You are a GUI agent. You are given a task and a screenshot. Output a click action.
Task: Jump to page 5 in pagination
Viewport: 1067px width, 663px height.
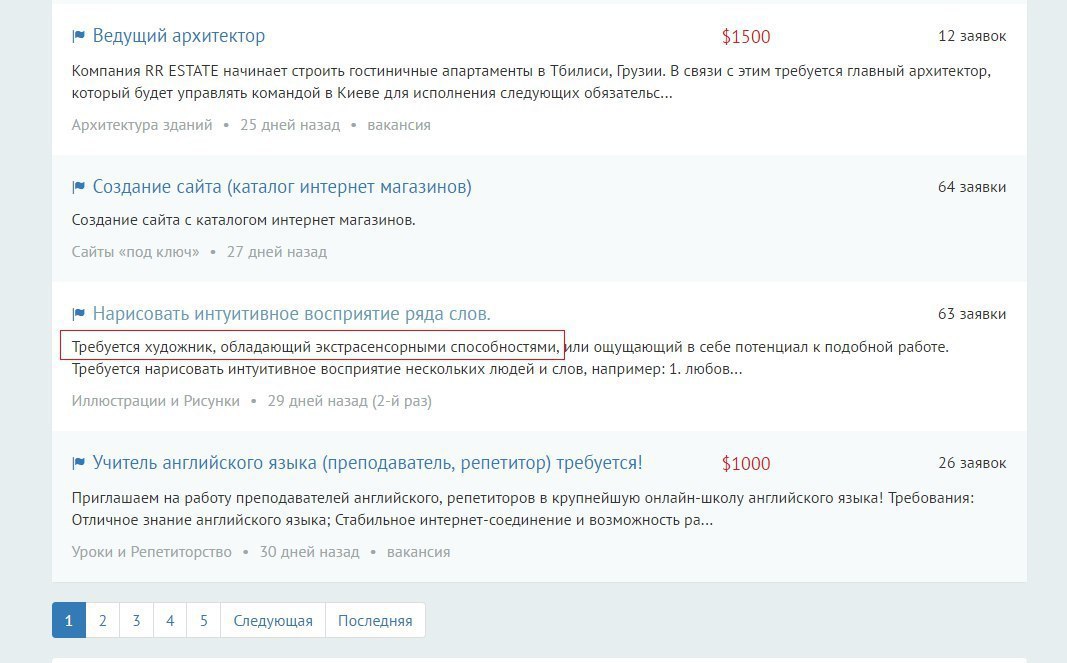pyautogui.click(x=203, y=620)
